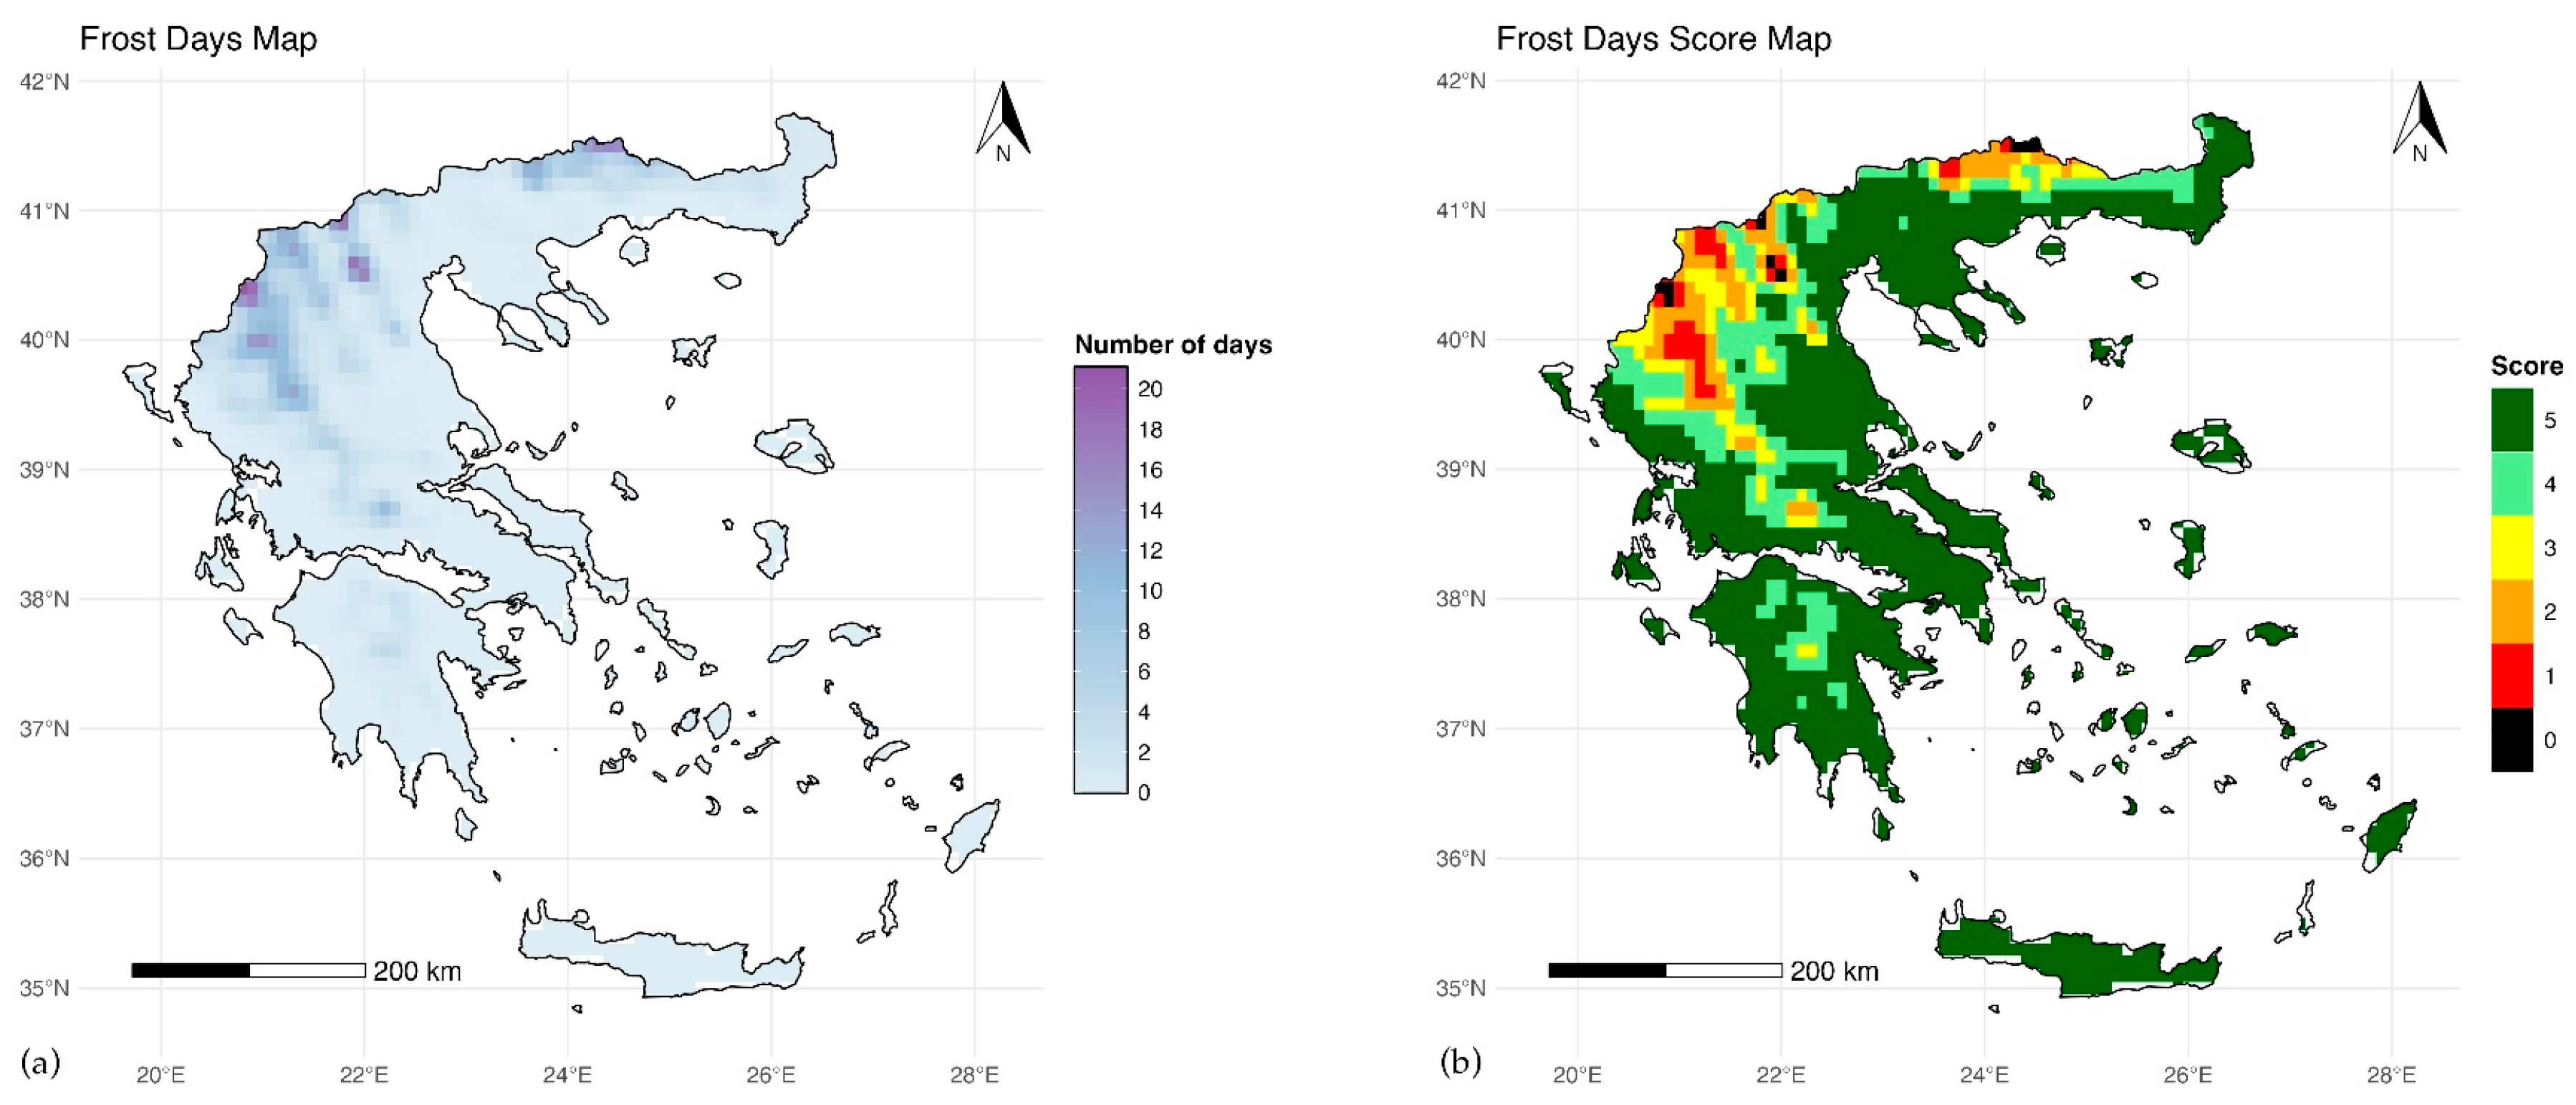2576x1105 pixels.
Task: Click the black score 0 swatch
Action: tap(2511, 740)
